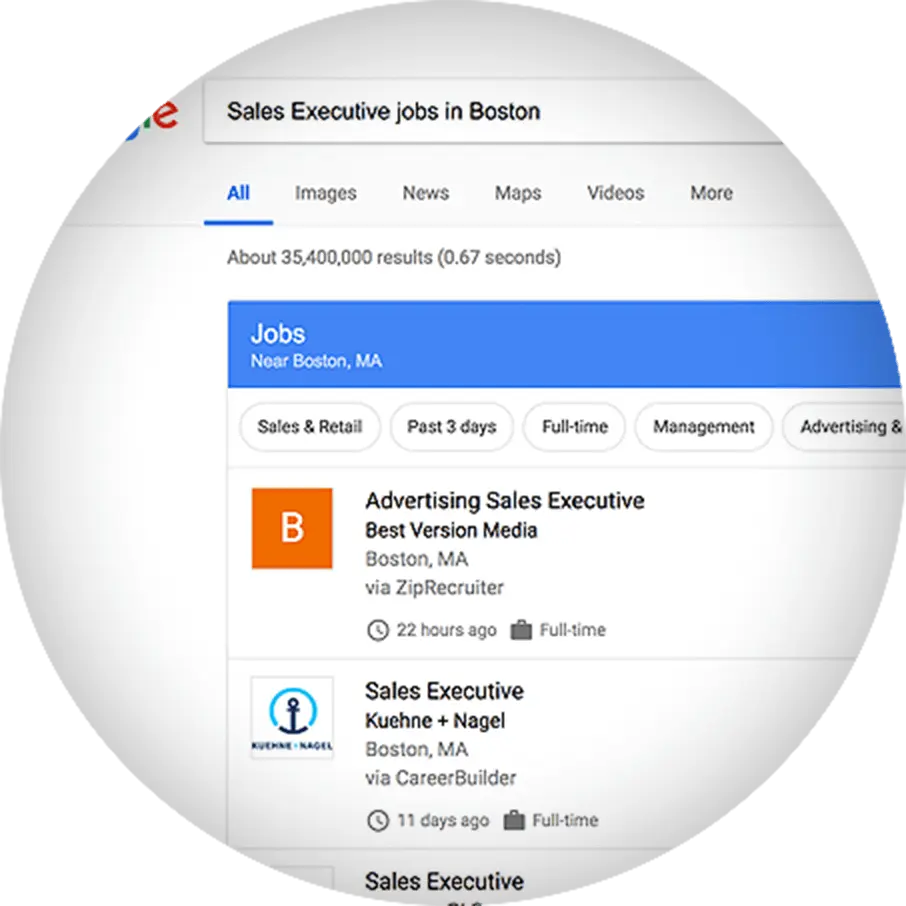The image size is (906, 906).
Task: Select the Advertising & filter chip
Action: click(844, 427)
